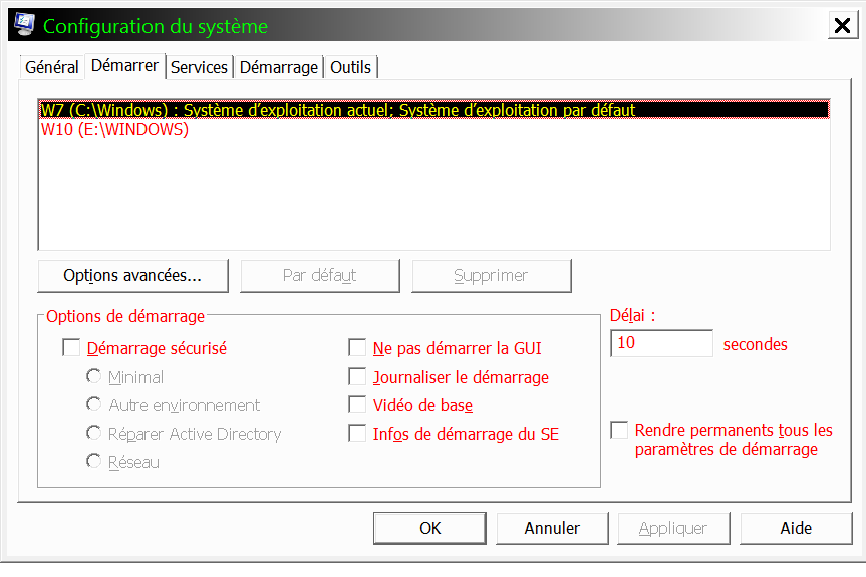Image resolution: width=866 pixels, height=577 pixels.
Task: Check Journaliser le démarrage
Action: pyautogui.click(x=357, y=377)
